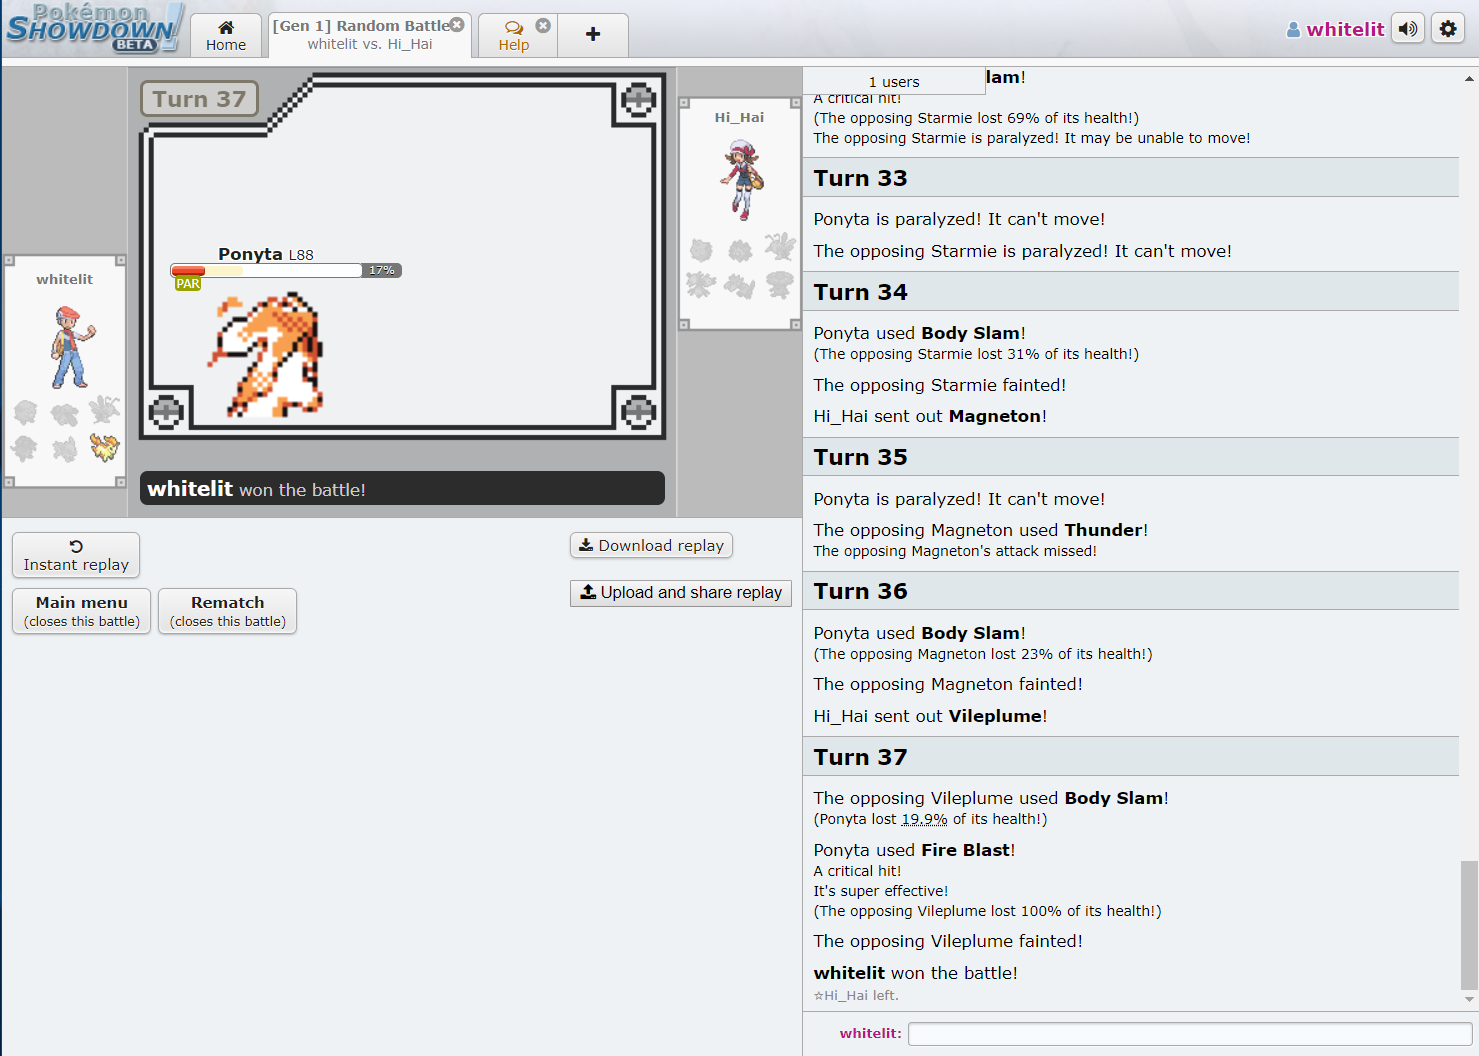Click the Pokémon Showdown logo
This screenshot has width=1479, height=1056.
(x=93, y=28)
